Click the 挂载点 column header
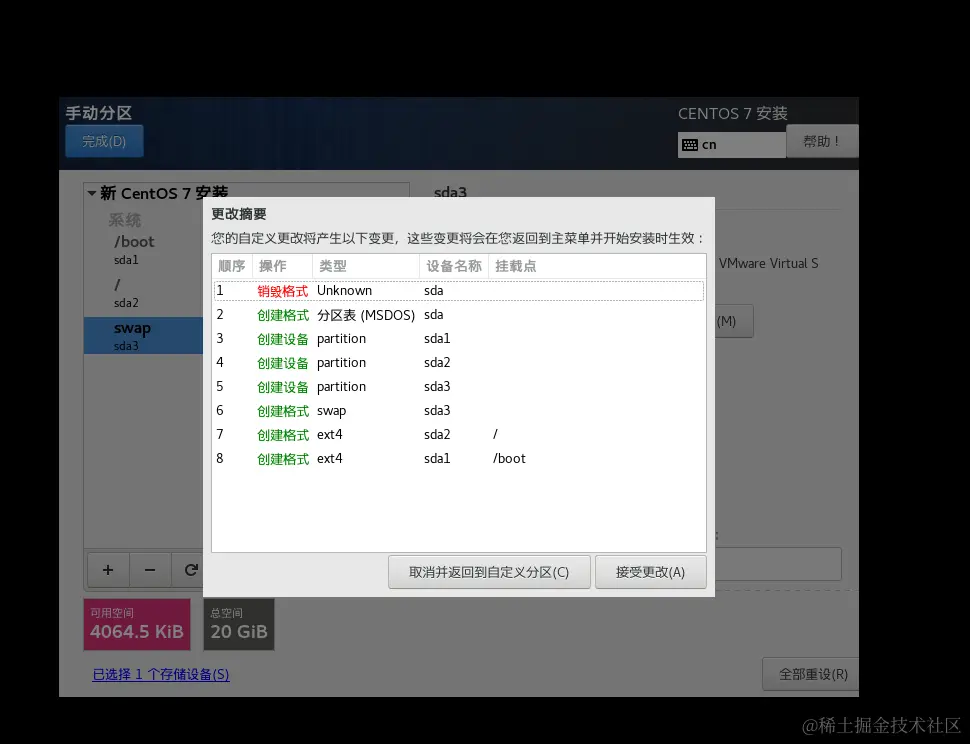Screen dimensions: 970x744 [597, 266]
